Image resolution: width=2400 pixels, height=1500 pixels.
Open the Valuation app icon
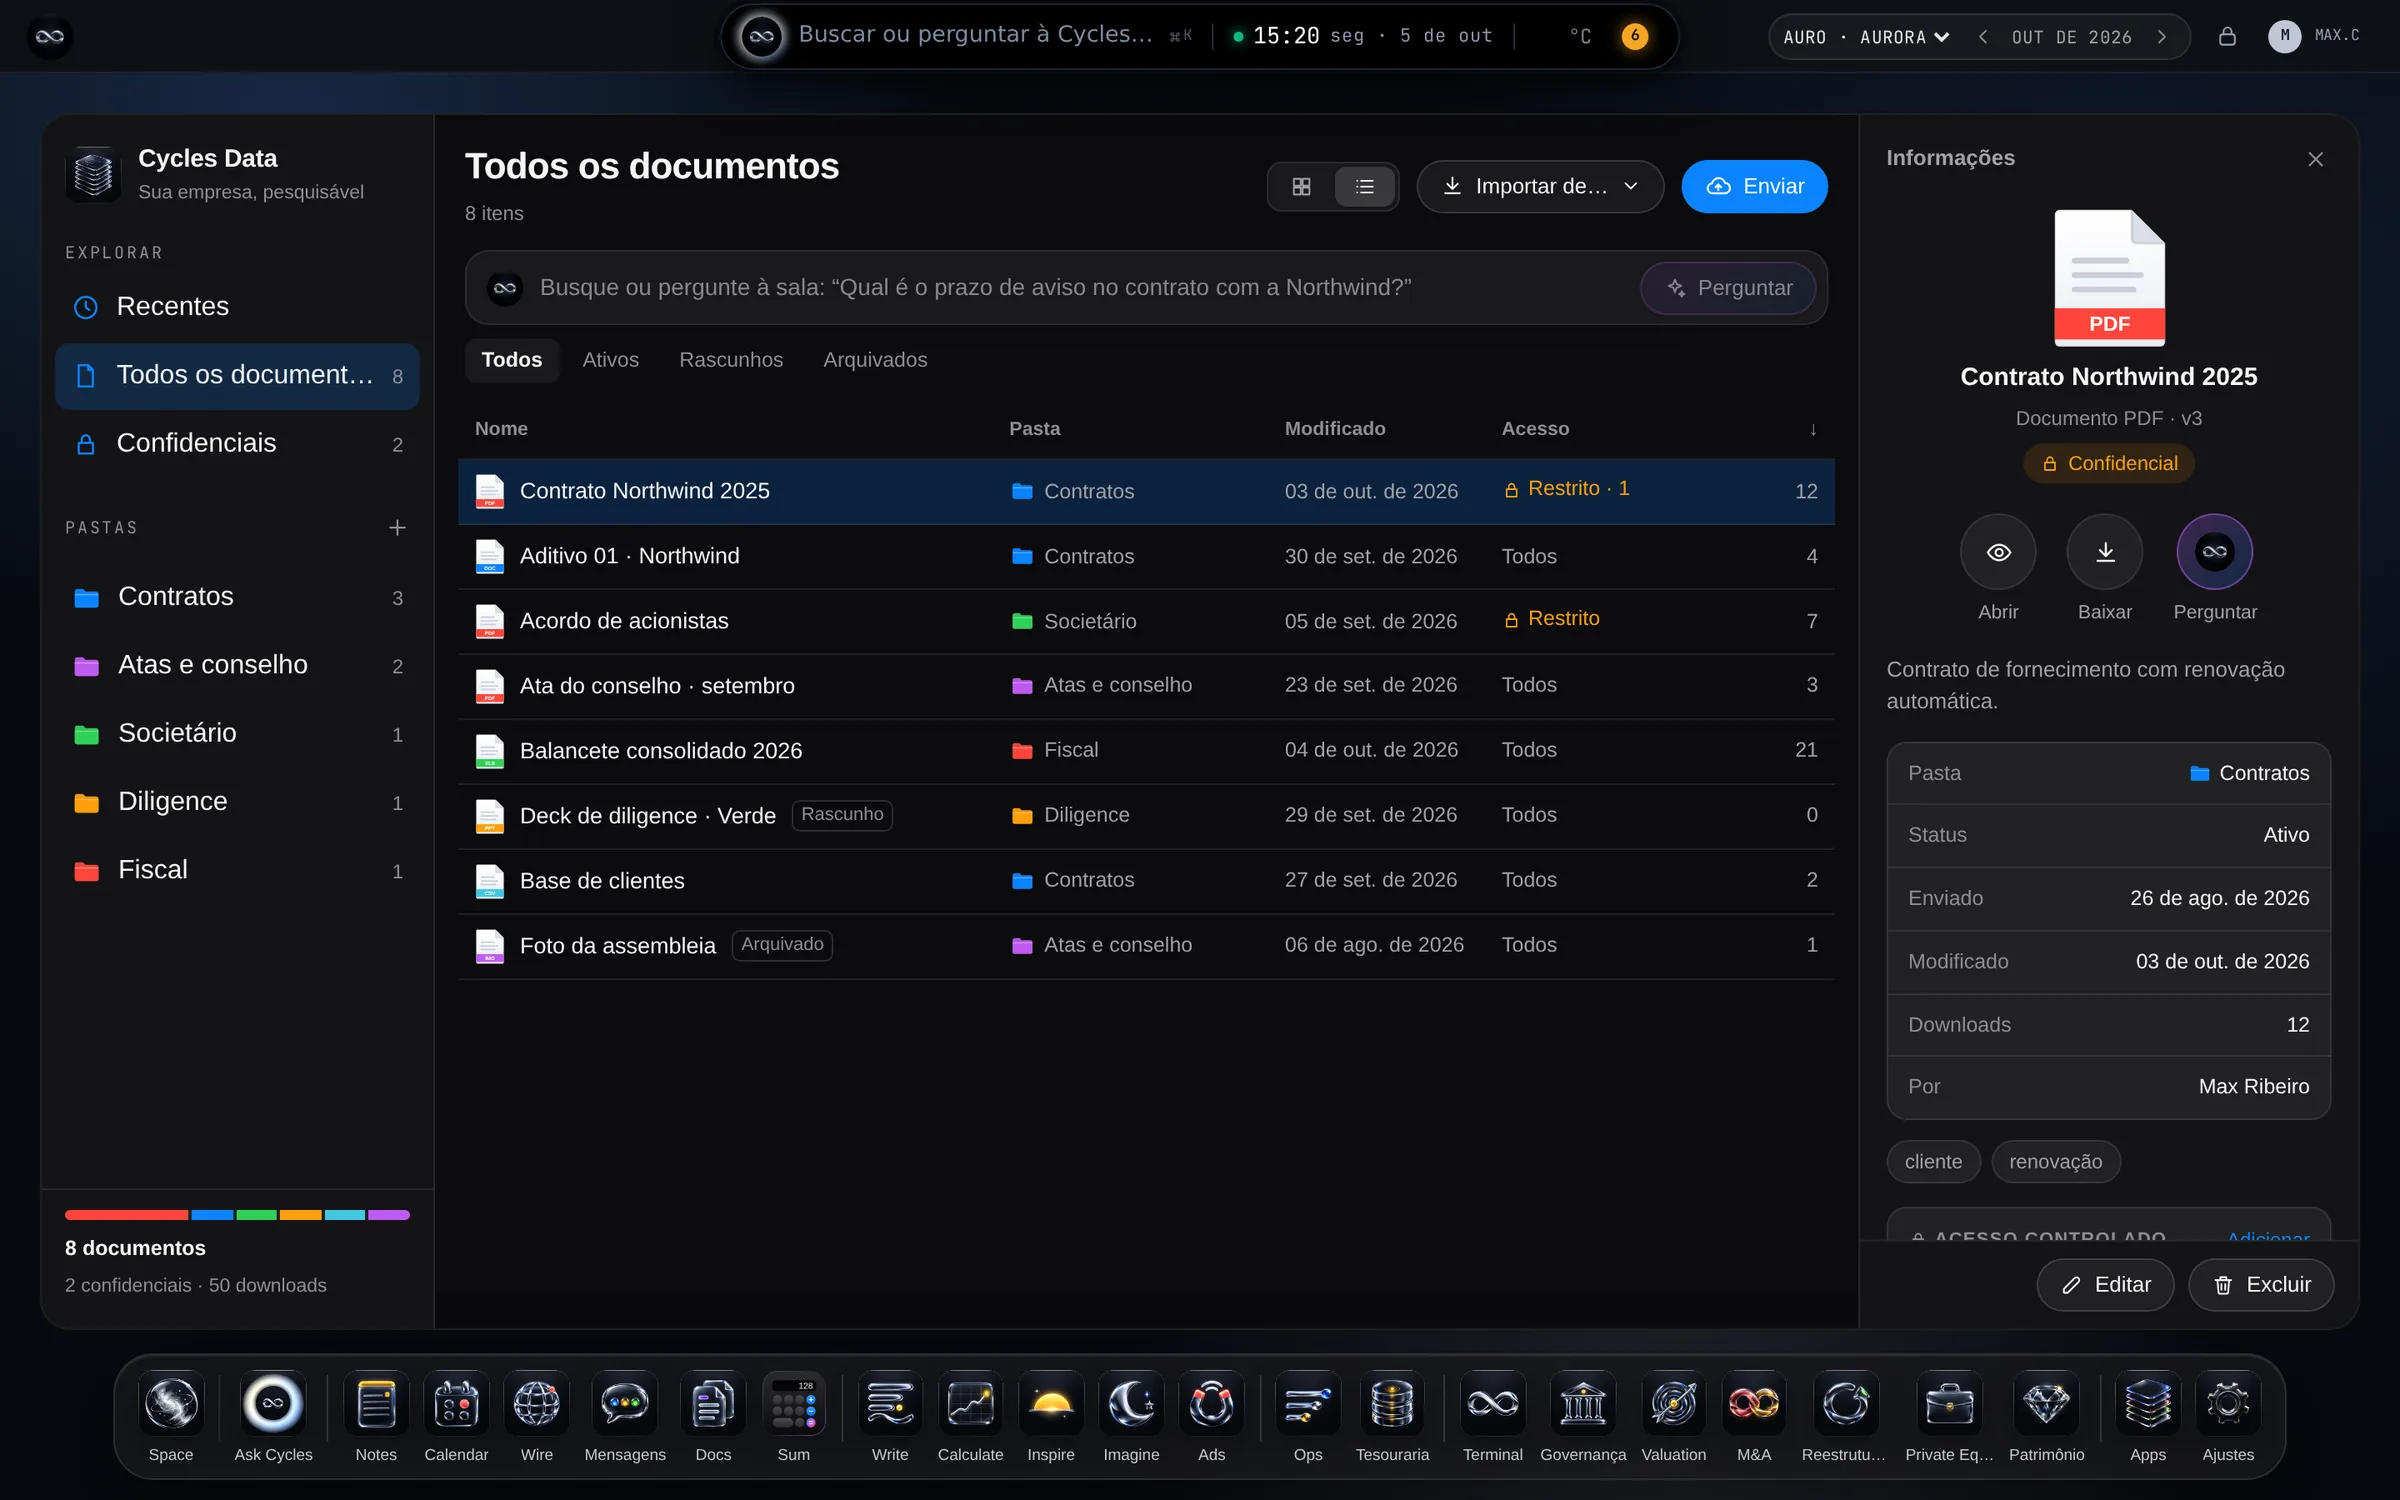click(x=1673, y=1404)
